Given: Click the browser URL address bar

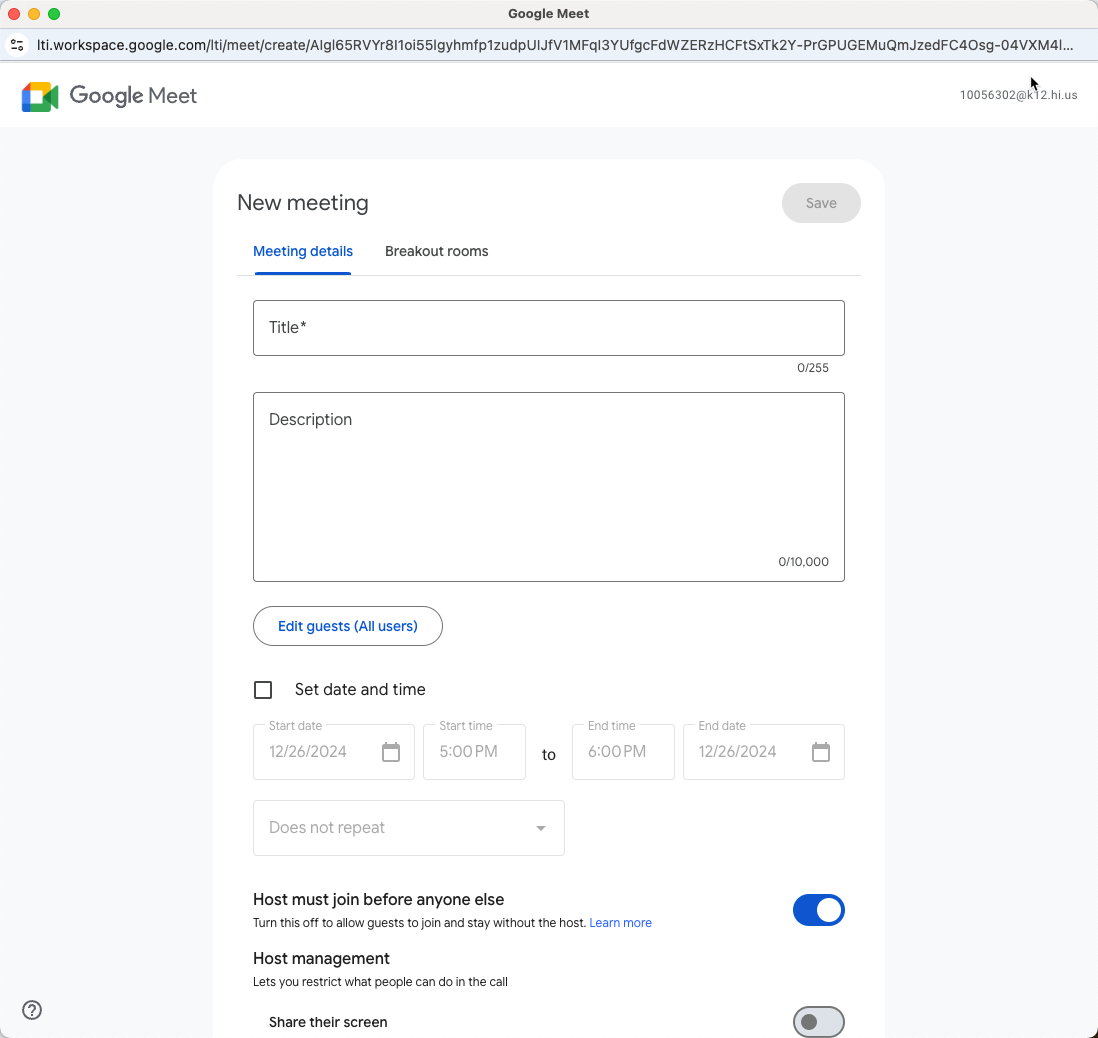Looking at the screenshot, I should 555,45.
